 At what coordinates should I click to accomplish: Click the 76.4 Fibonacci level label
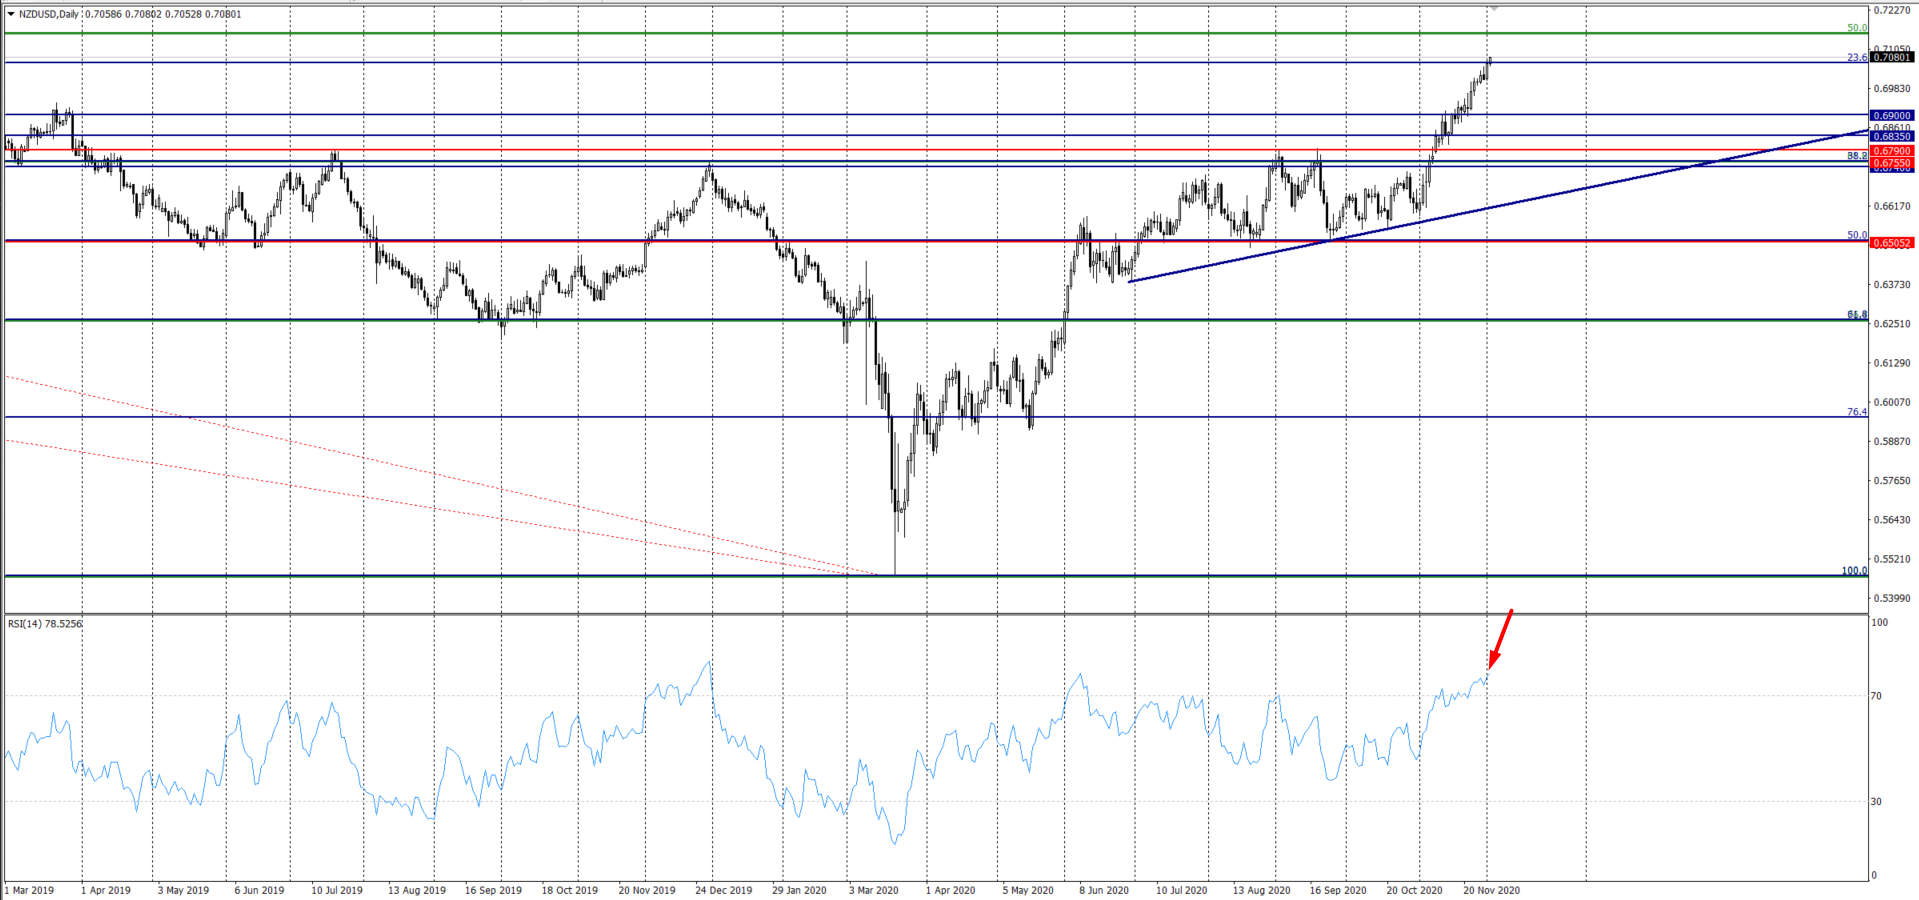1856,412
